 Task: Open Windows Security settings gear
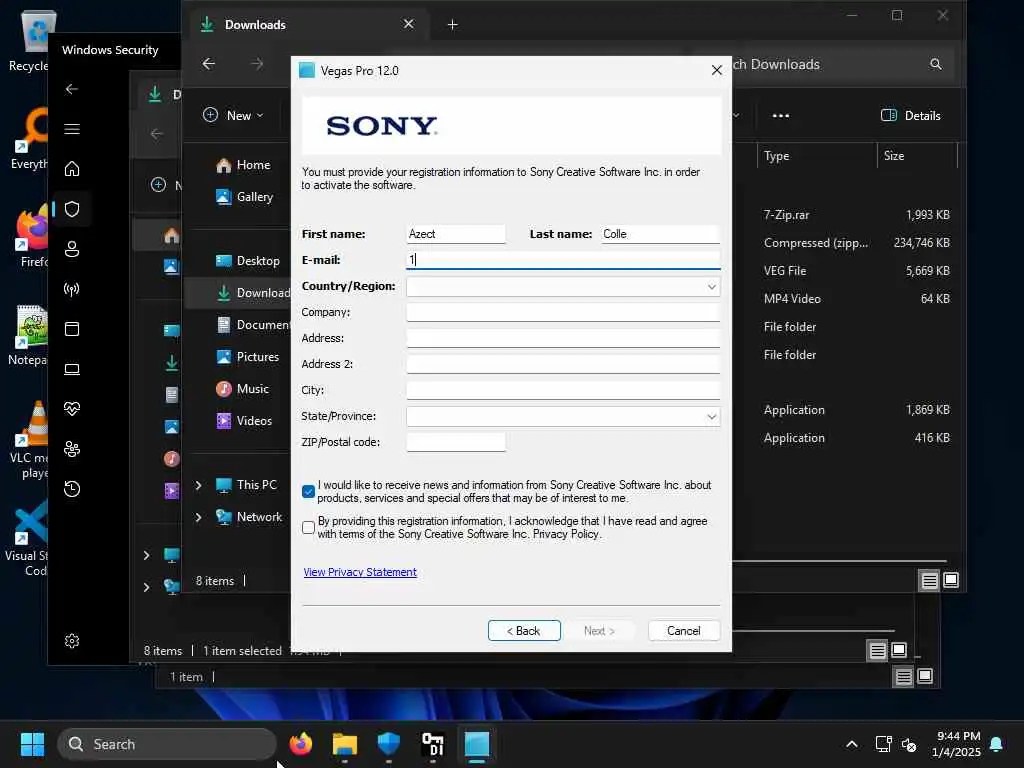click(72, 641)
